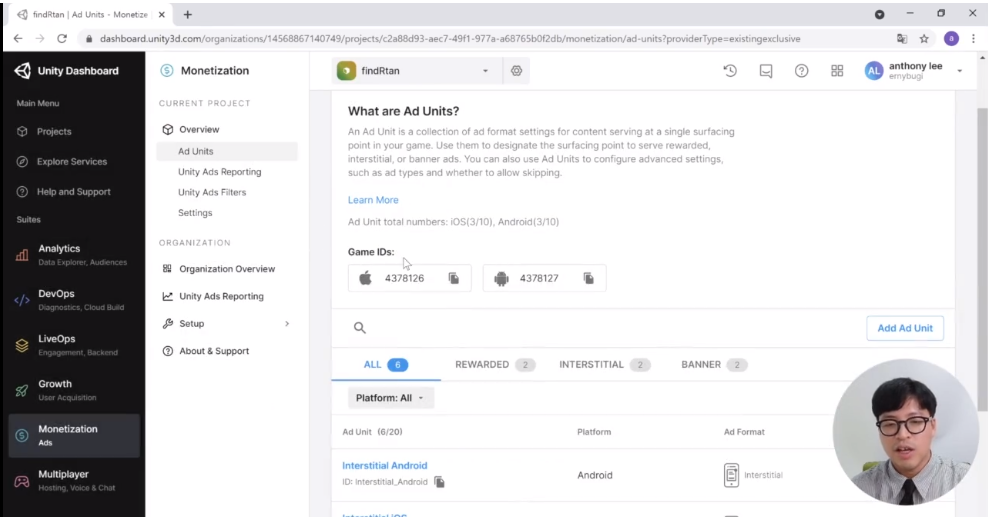Click the Analytics bar chart icon
Image resolution: width=988 pixels, height=517 pixels.
coord(22,255)
